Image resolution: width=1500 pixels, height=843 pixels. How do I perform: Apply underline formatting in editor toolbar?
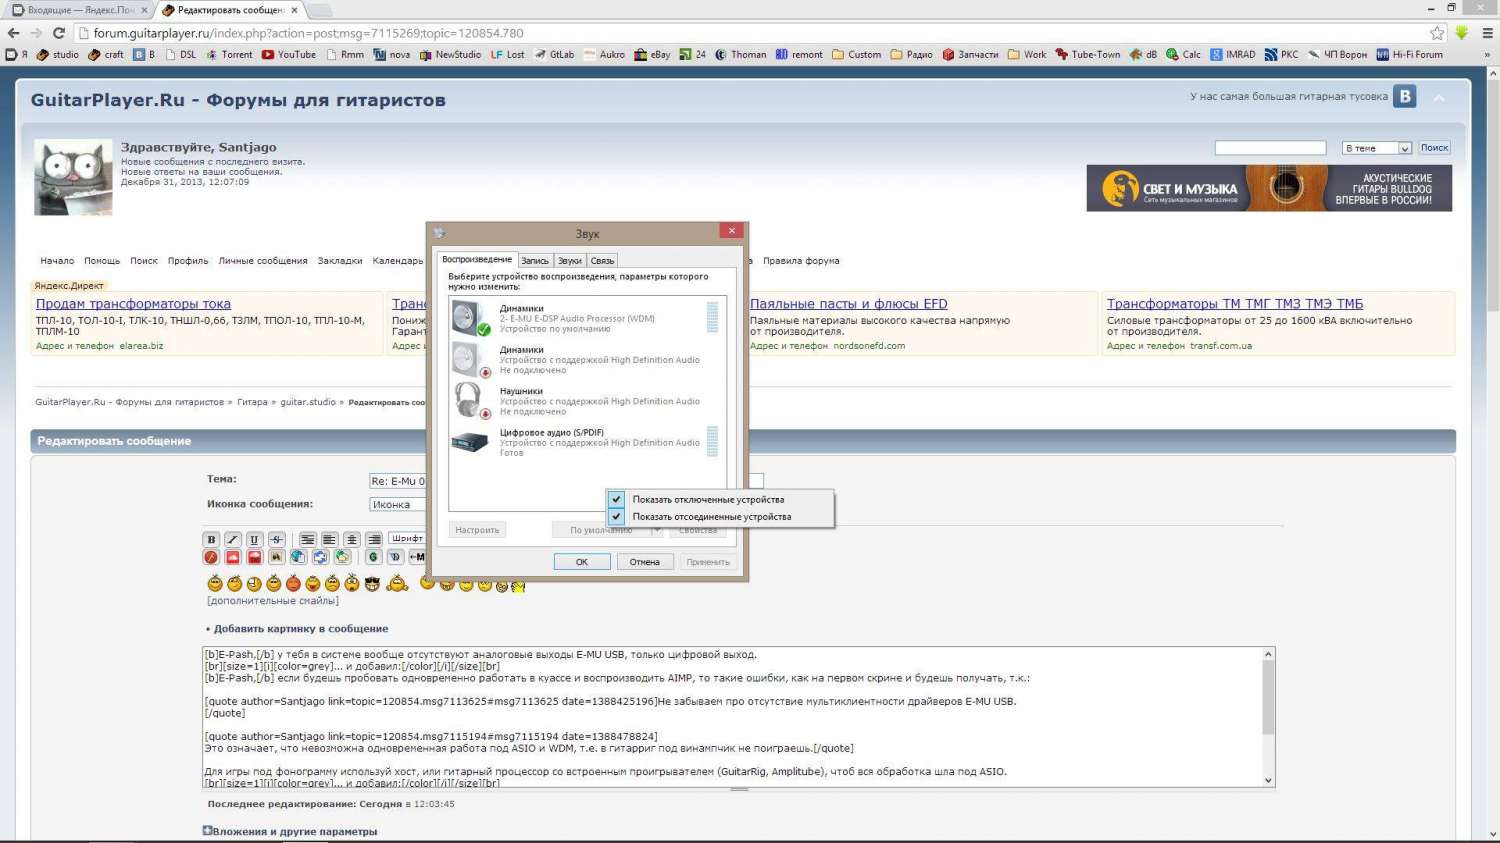(x=254, y=539)
